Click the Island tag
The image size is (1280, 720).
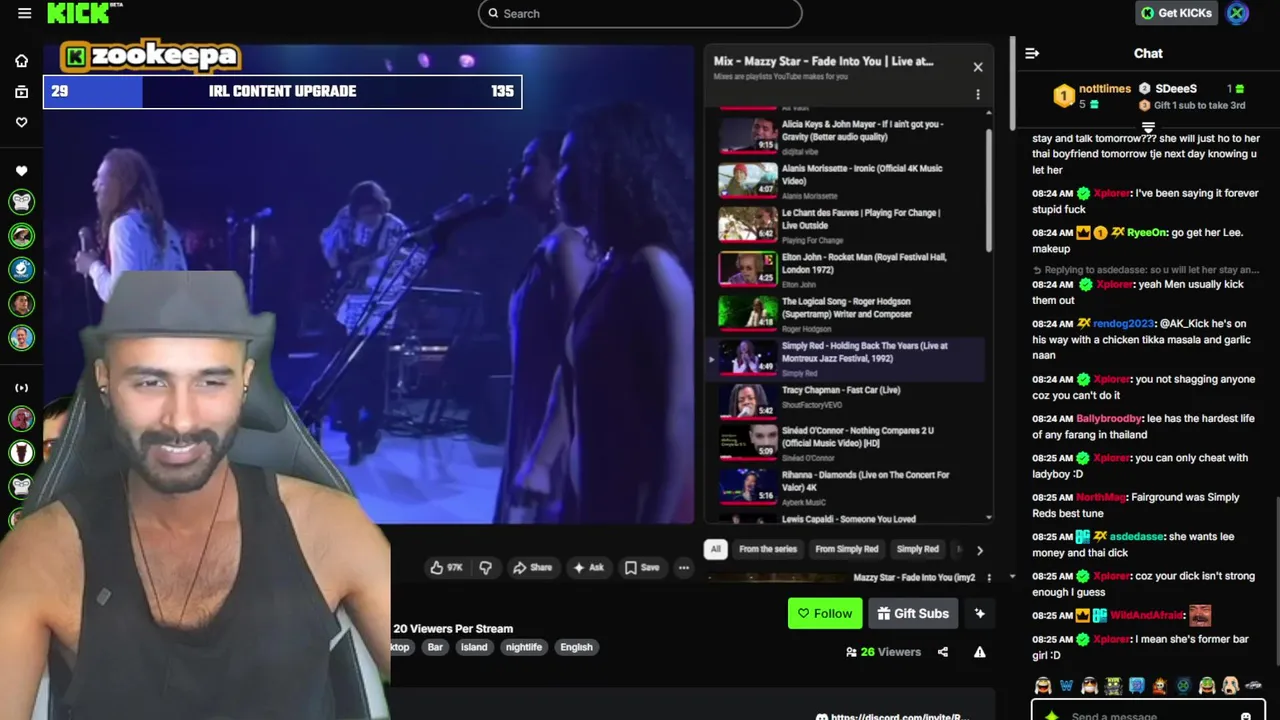(x=474, y=647)
